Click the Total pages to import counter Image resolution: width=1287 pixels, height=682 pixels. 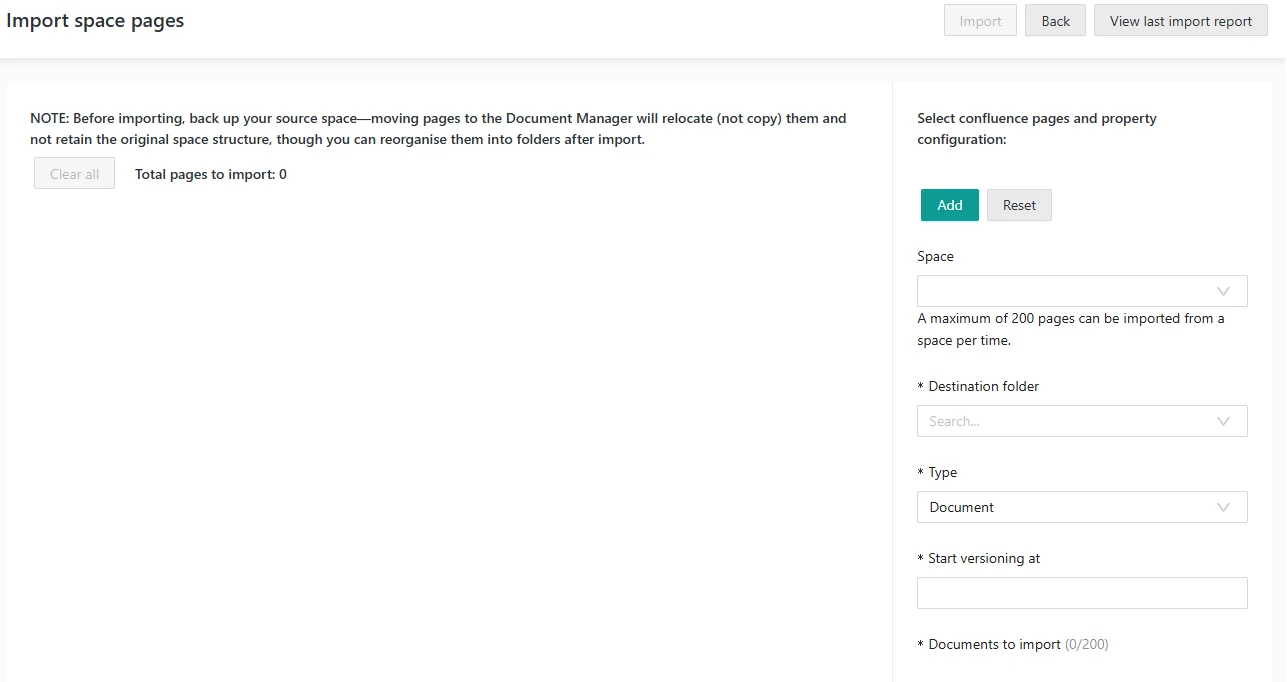click(211, 174)
